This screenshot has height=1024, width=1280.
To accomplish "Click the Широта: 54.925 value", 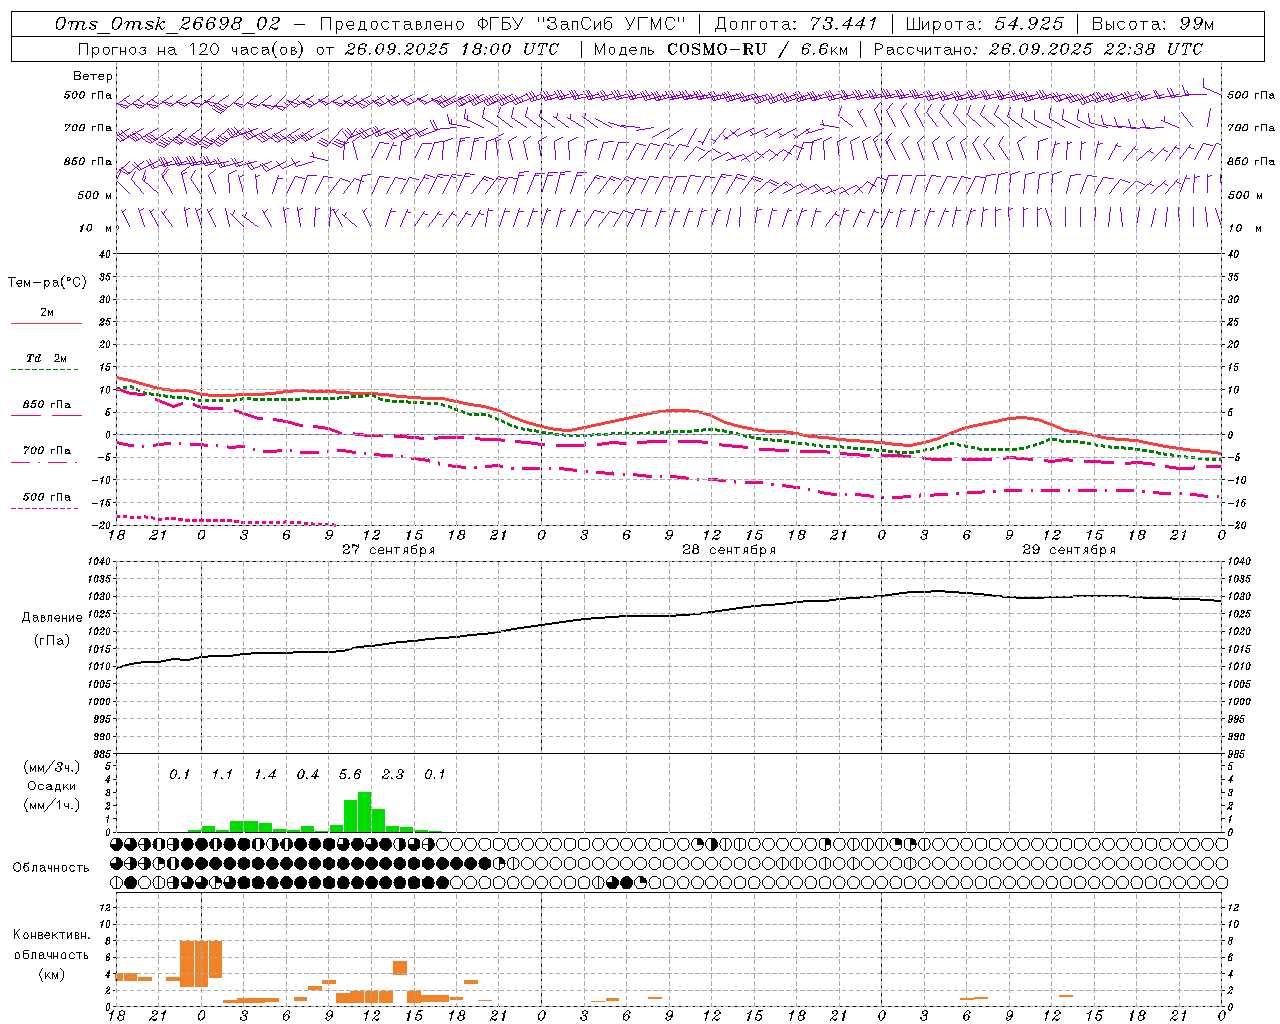I will coord(984,24).
